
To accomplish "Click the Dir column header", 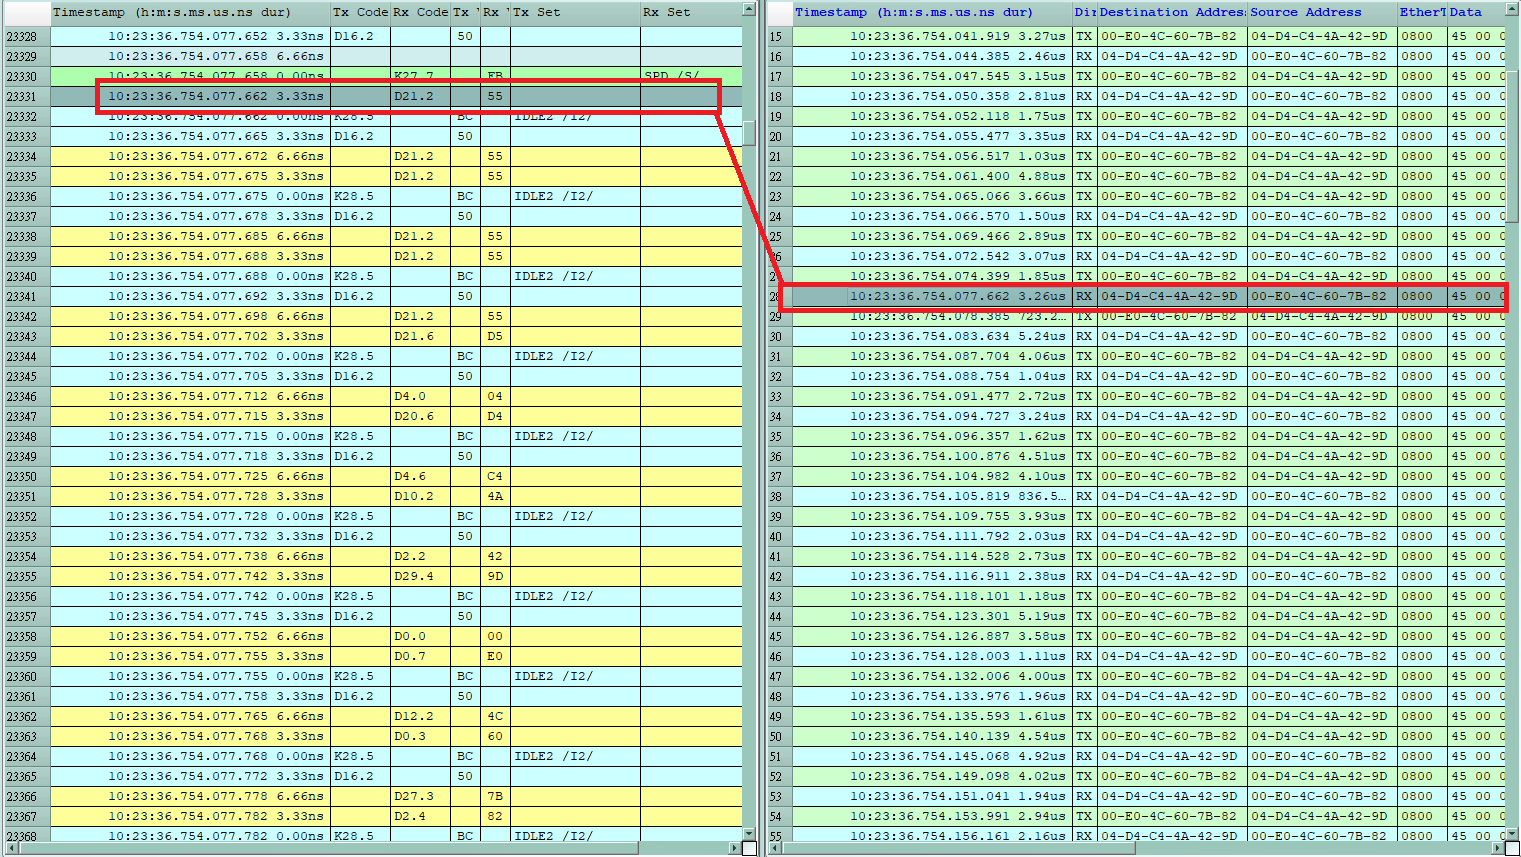I will [1085, 12].
